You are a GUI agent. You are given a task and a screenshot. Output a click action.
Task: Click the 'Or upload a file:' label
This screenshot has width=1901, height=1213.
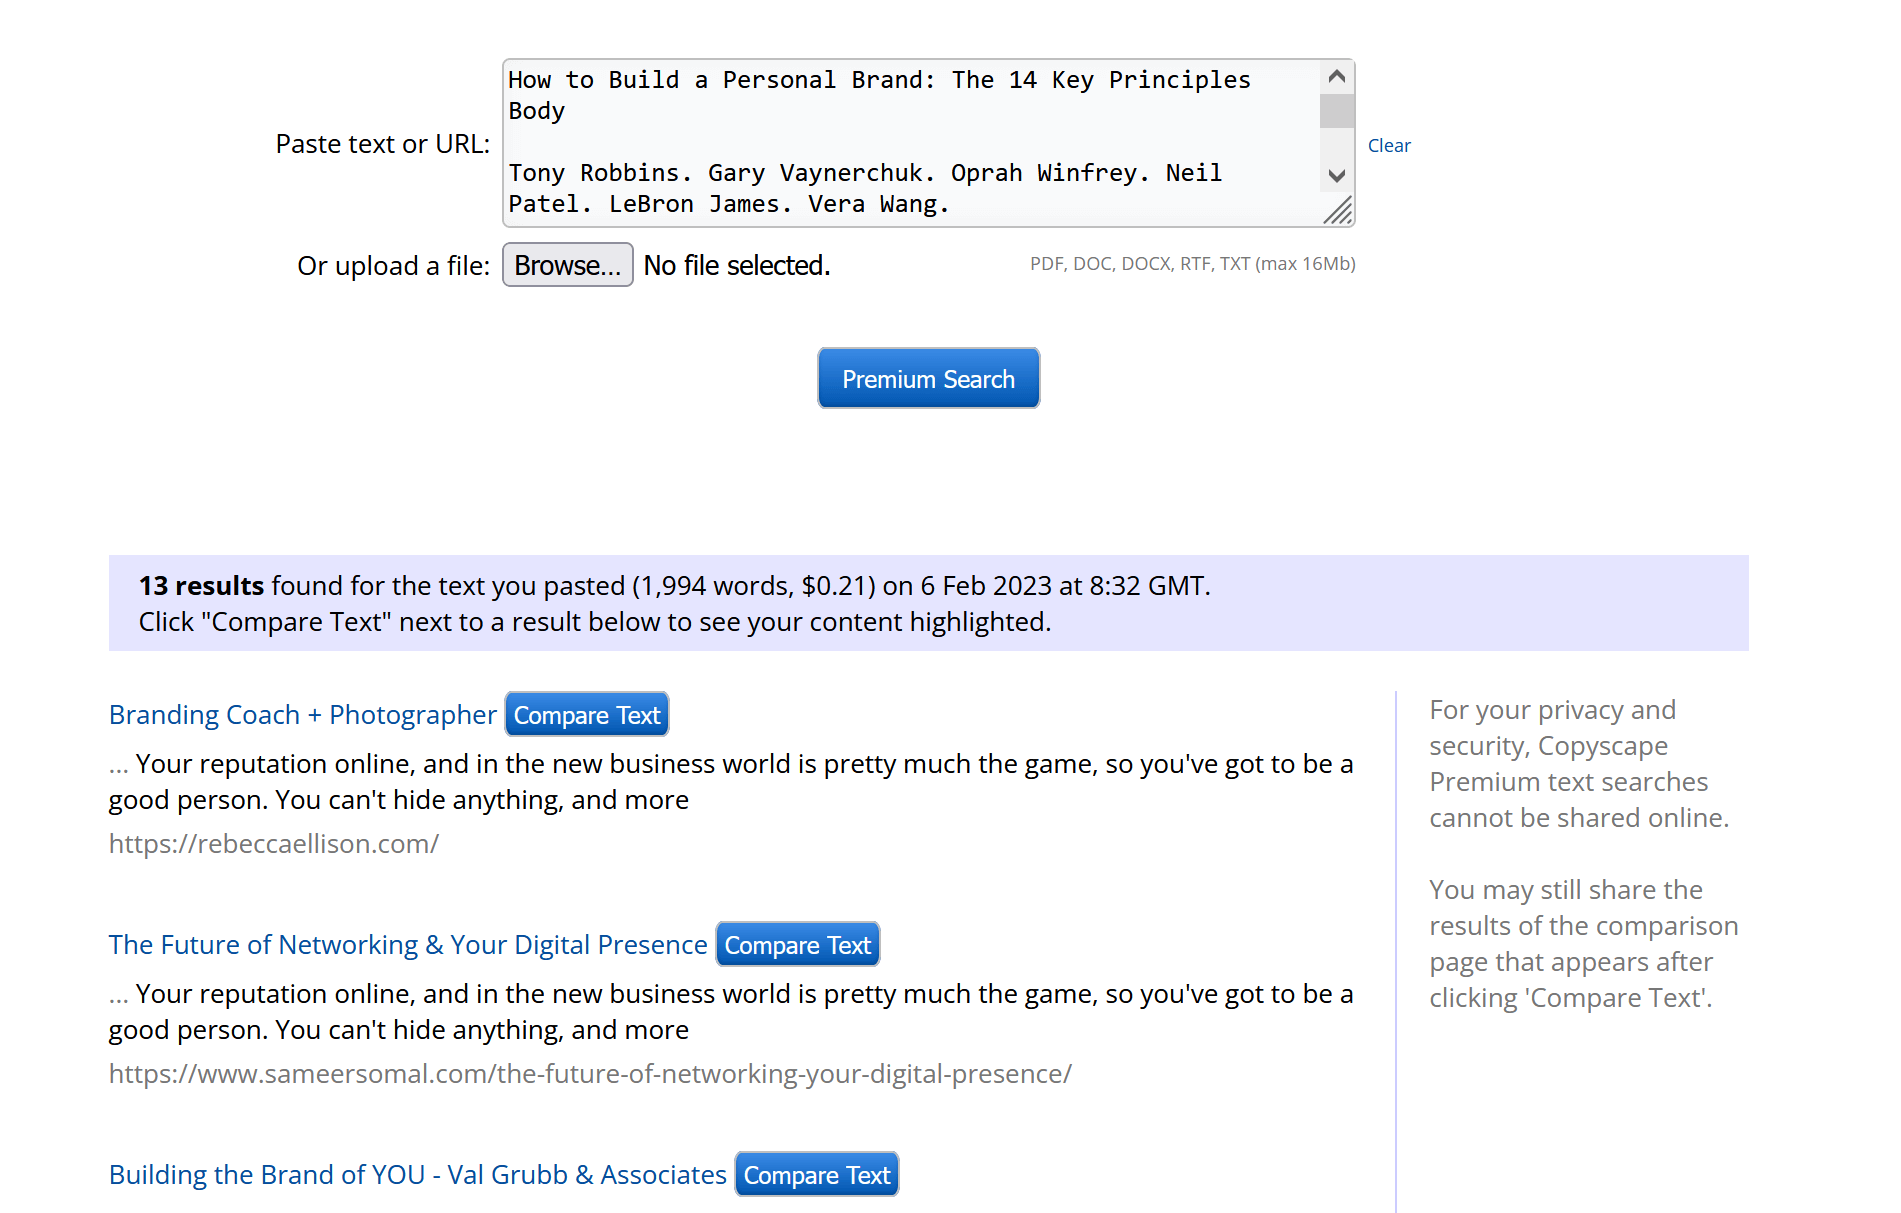pyautogui.click(x=394, y=266)
